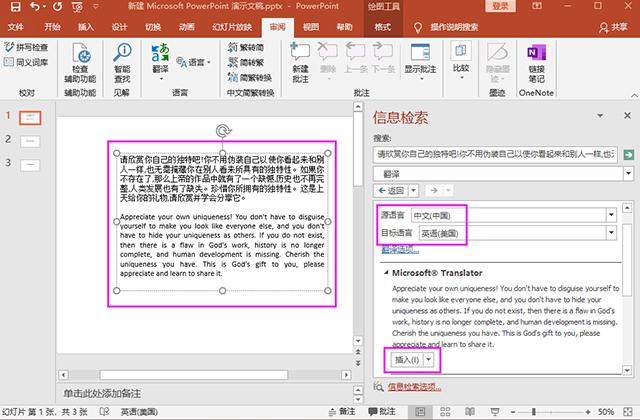
Task: Toggle the 批注 comments pane in status bar
Action: pos(382,411)
